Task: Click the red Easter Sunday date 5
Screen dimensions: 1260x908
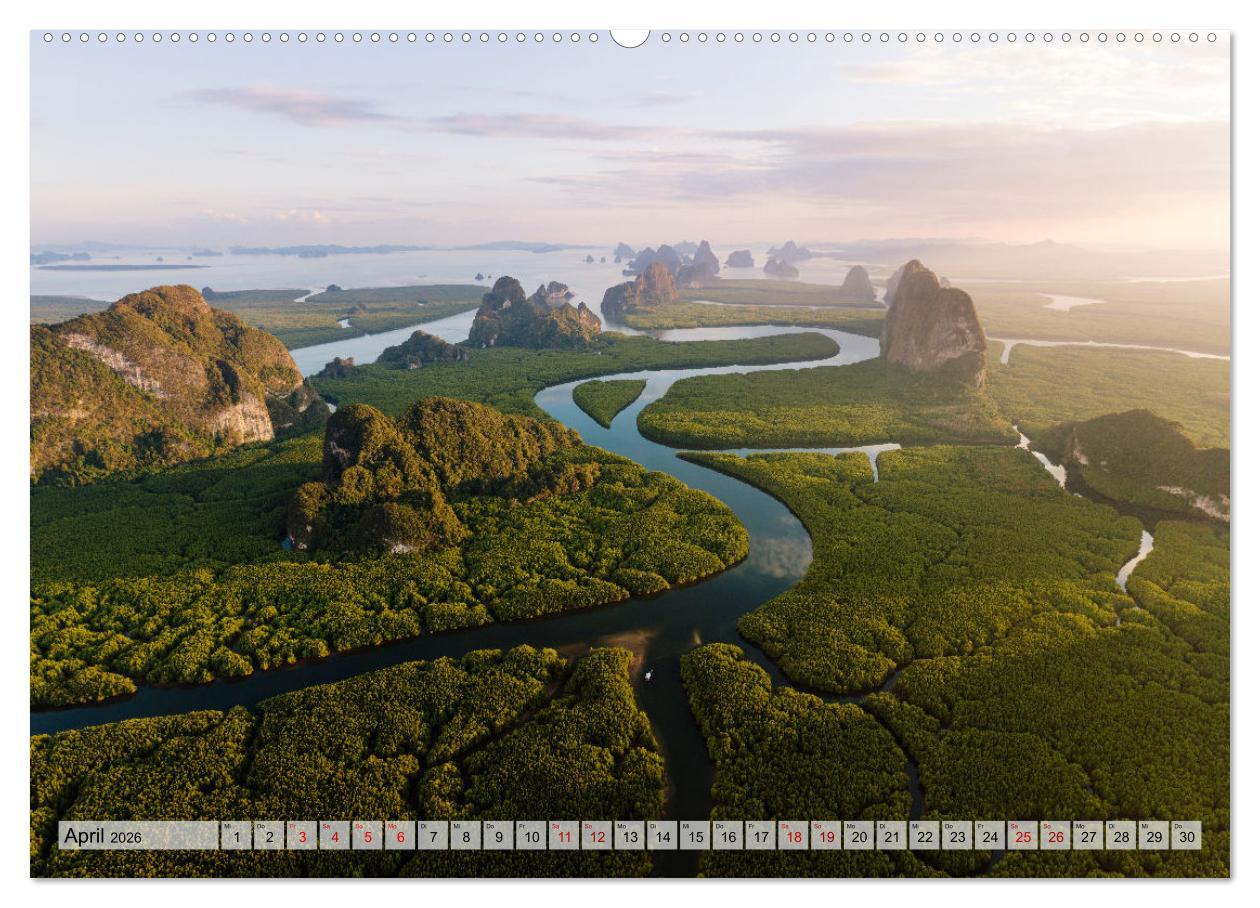Action: click(368, 836)
